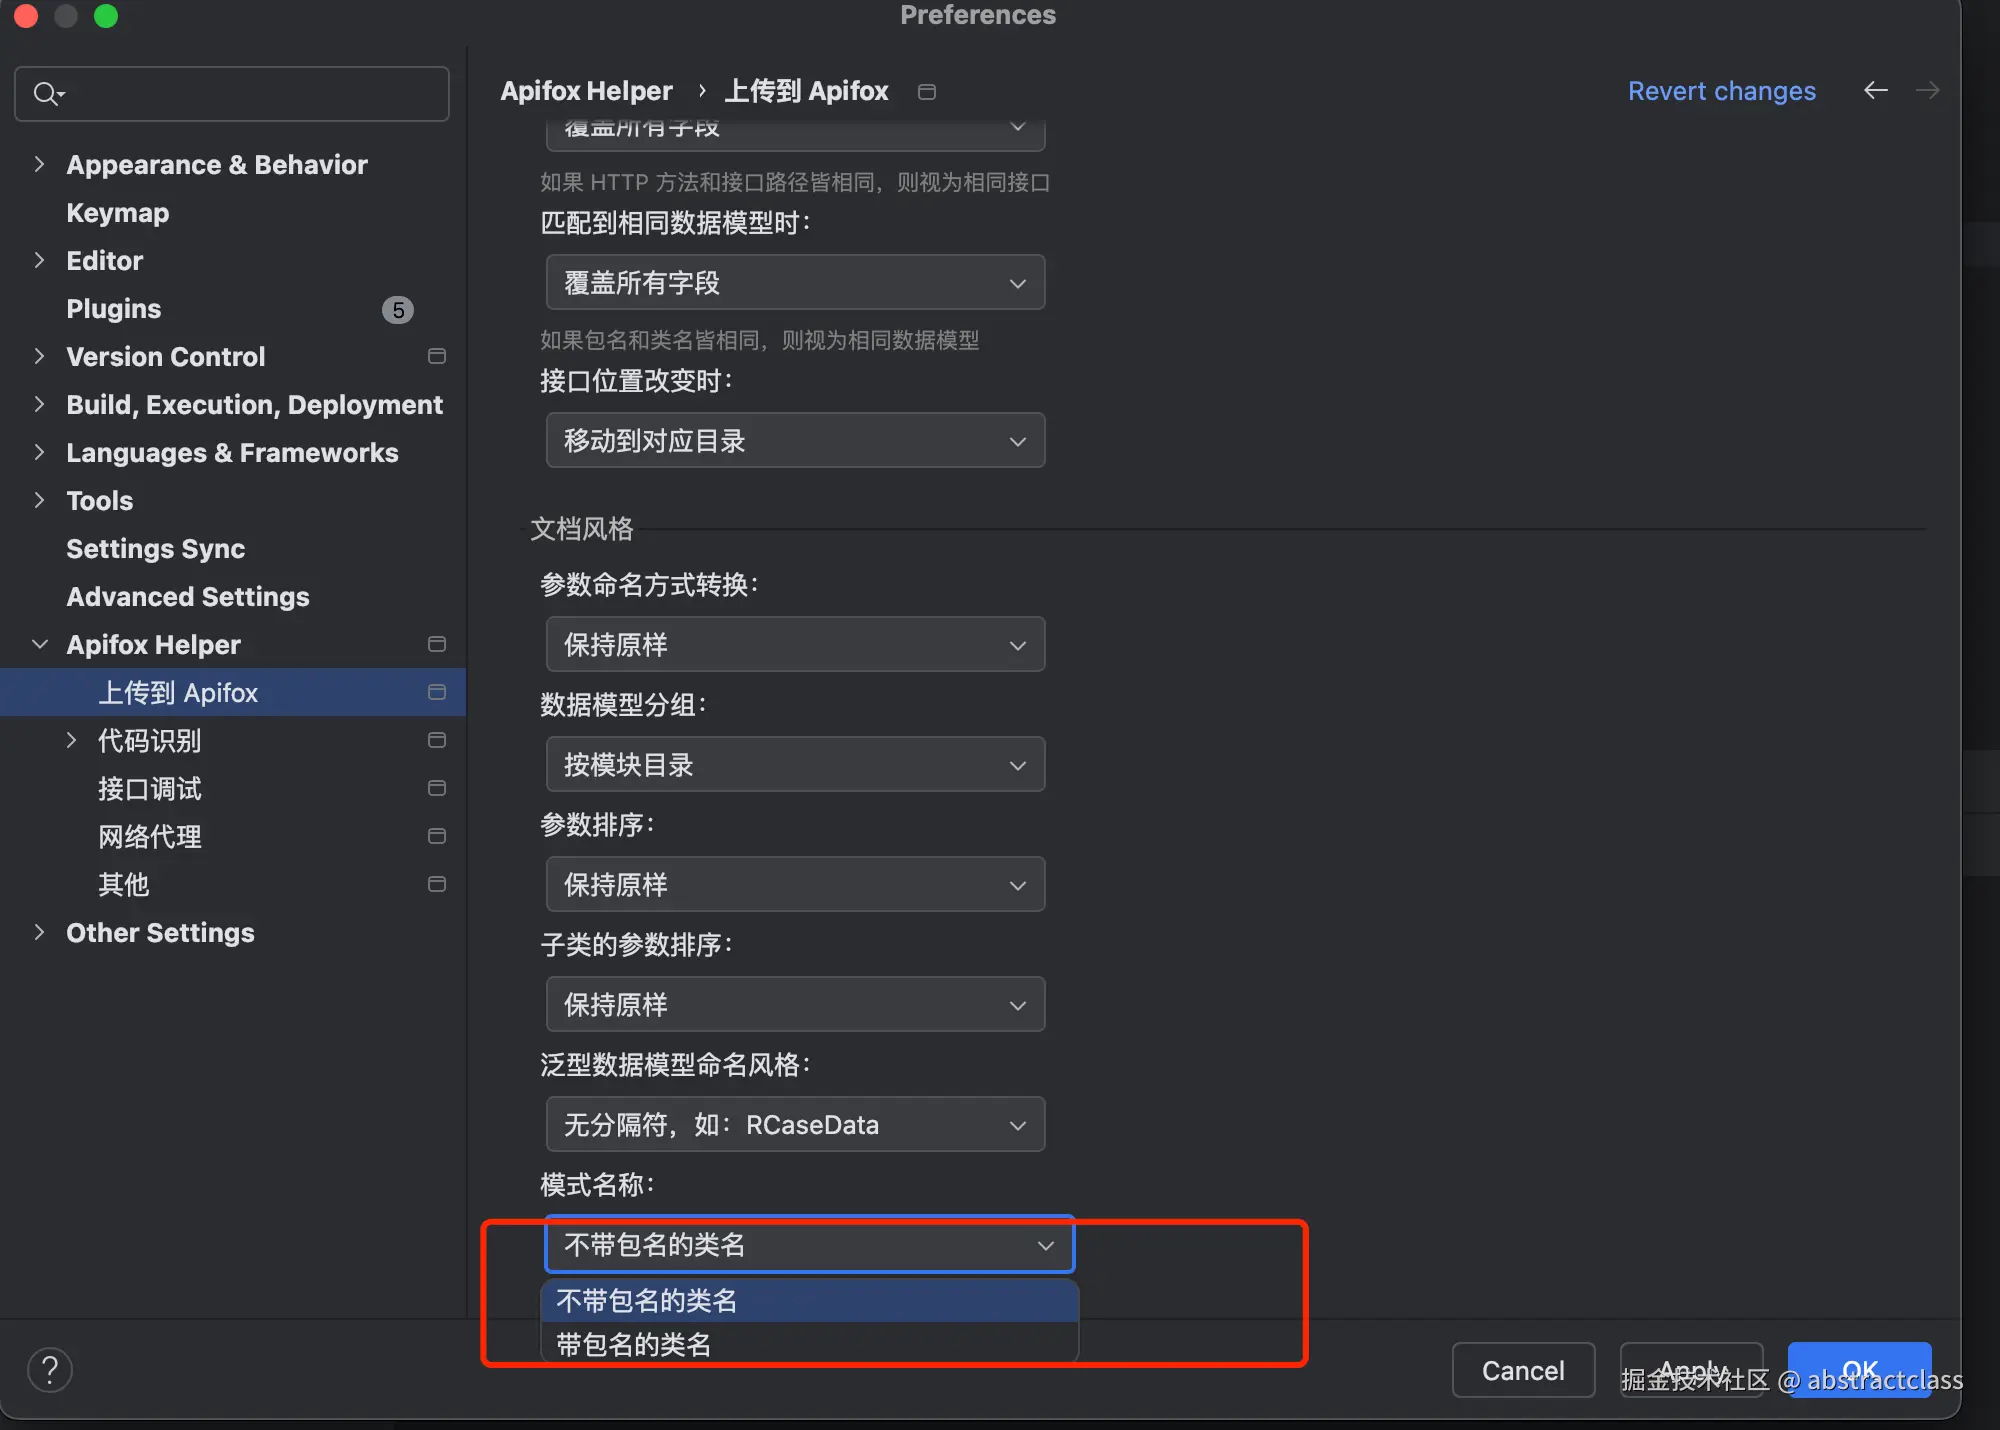Expand the 代码识别 subtree
Viewport: 2000px width, 1430px height.
click(71, 741)
